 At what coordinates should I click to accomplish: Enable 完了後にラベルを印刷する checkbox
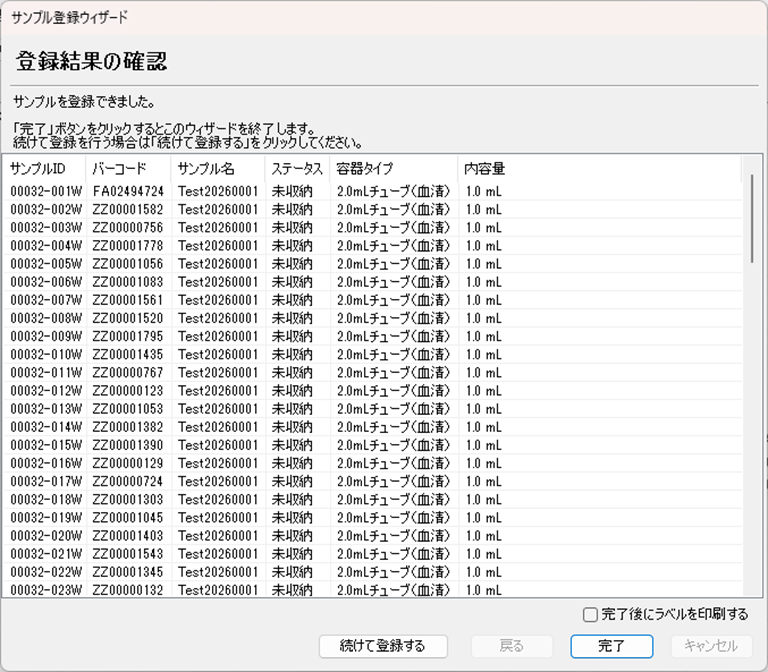pyautogui.click(x=591, y=615)
